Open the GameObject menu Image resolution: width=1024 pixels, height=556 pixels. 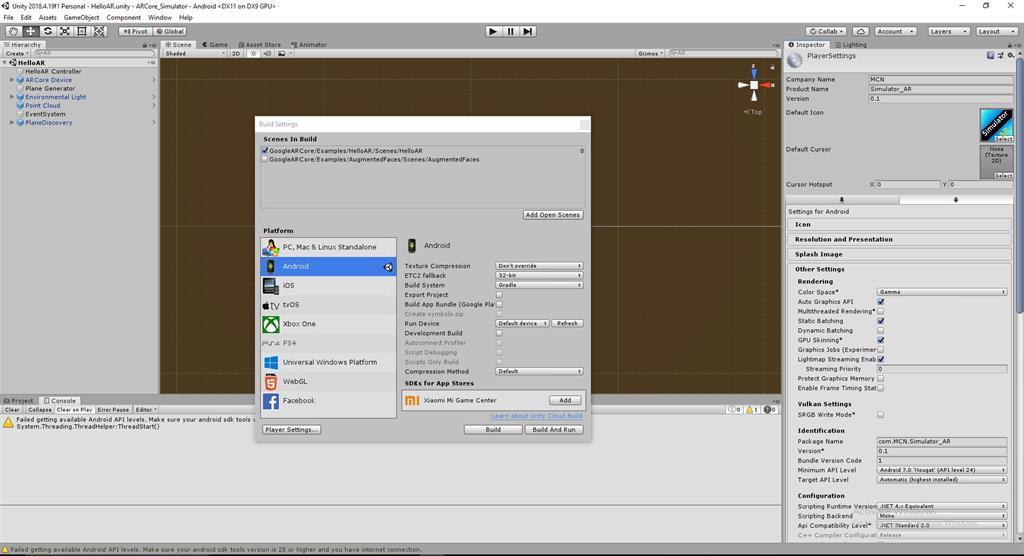click(x=82, y=18)
